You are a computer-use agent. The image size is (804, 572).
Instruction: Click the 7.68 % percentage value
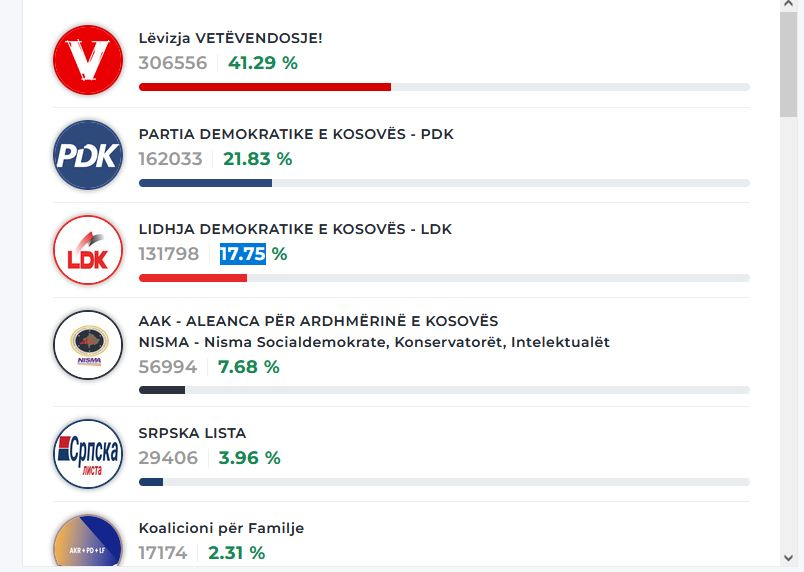248,367
